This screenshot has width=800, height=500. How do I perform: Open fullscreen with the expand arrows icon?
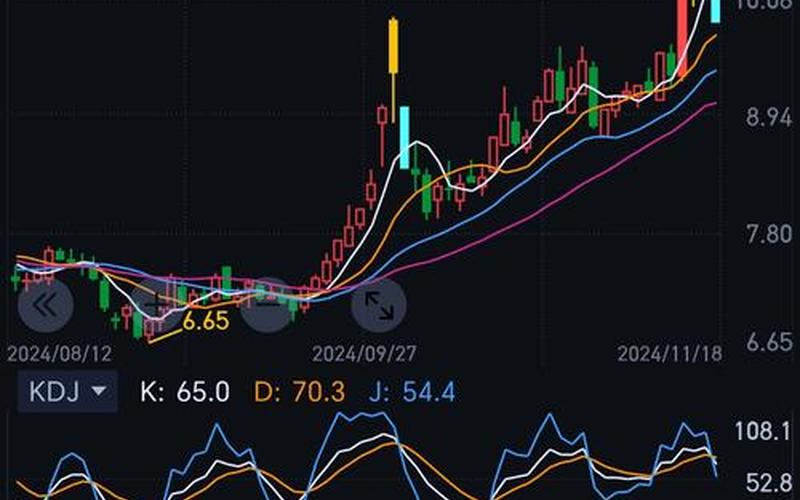(378, 305)
